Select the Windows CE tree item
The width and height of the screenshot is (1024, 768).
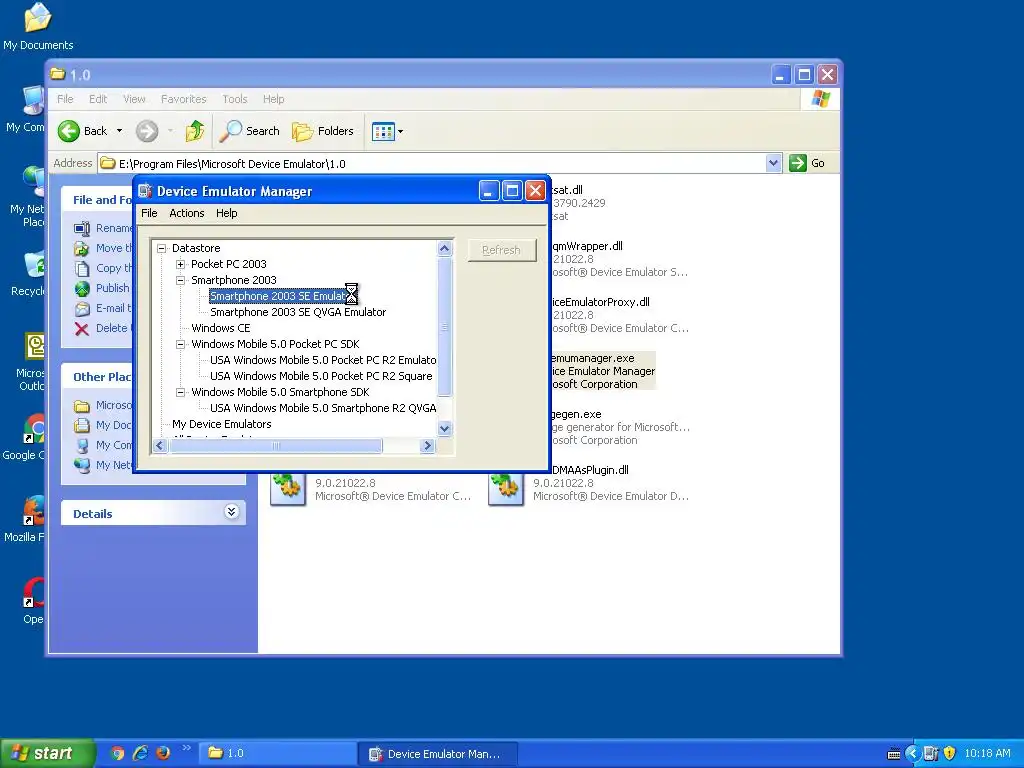pyautogui.click(x=221, y=328)
